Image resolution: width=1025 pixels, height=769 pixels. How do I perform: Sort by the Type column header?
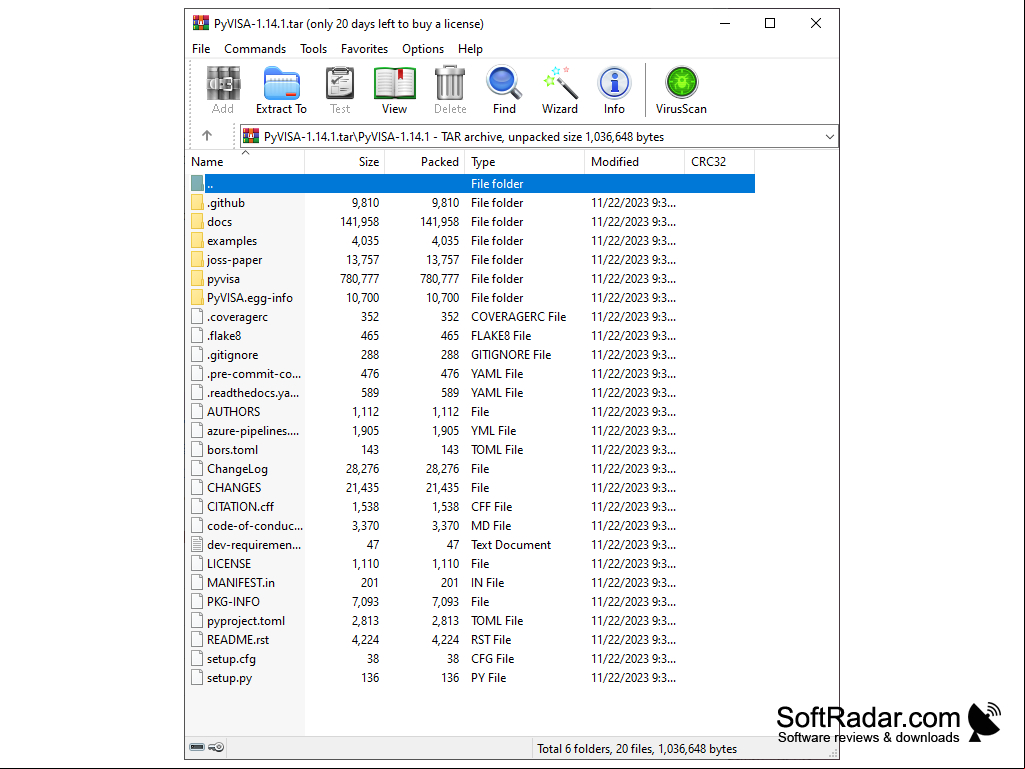525,162
